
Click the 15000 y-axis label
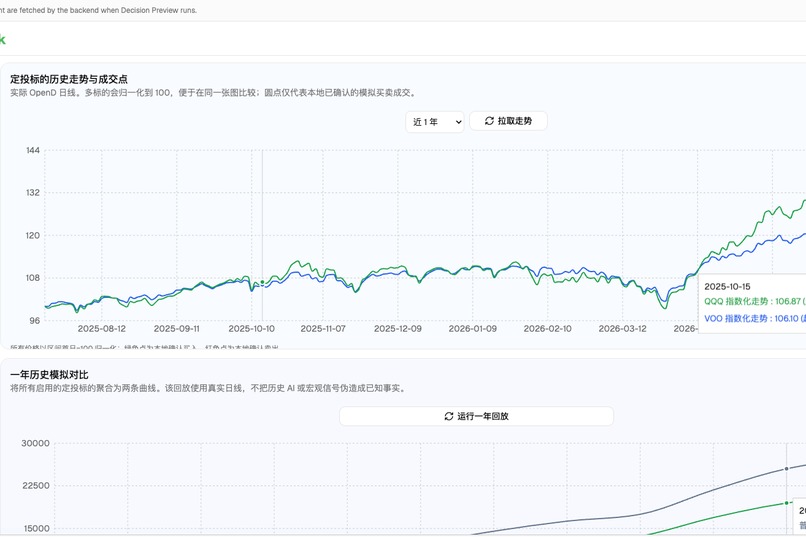tap(35, 529)
